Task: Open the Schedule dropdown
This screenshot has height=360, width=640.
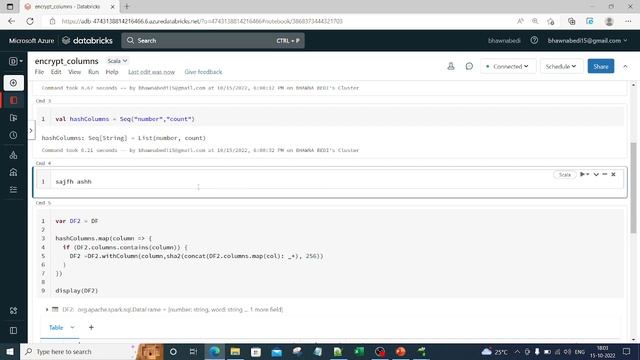Action: (x=561, y=66)
